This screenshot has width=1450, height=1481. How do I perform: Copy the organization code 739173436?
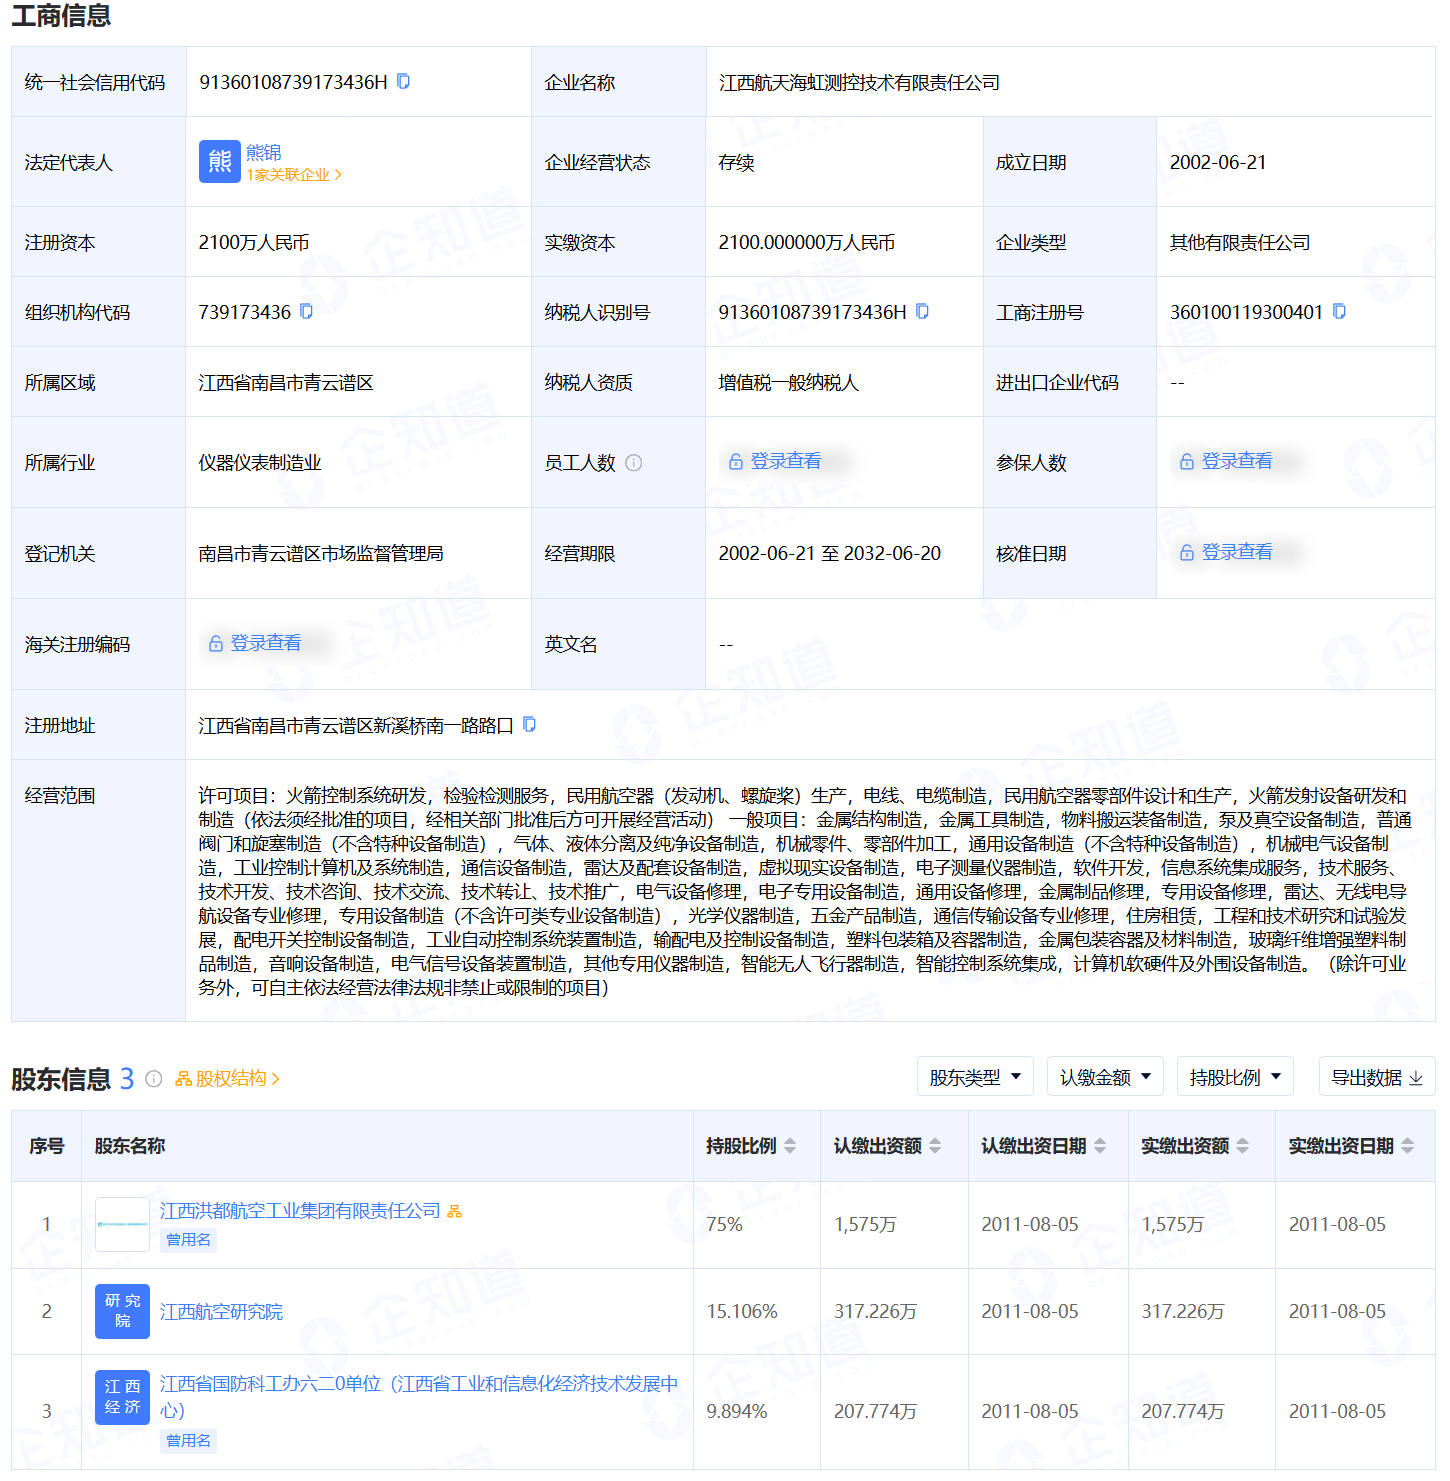point(307,311)
